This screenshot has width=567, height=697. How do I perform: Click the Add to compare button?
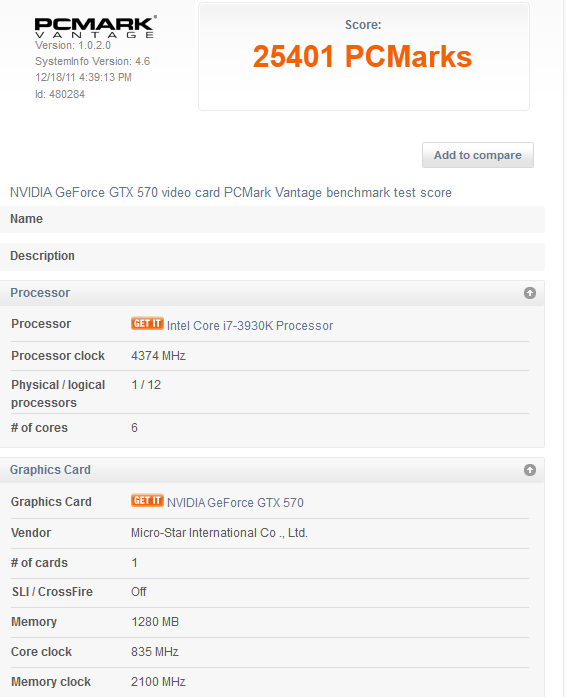(x=478, y=155)
